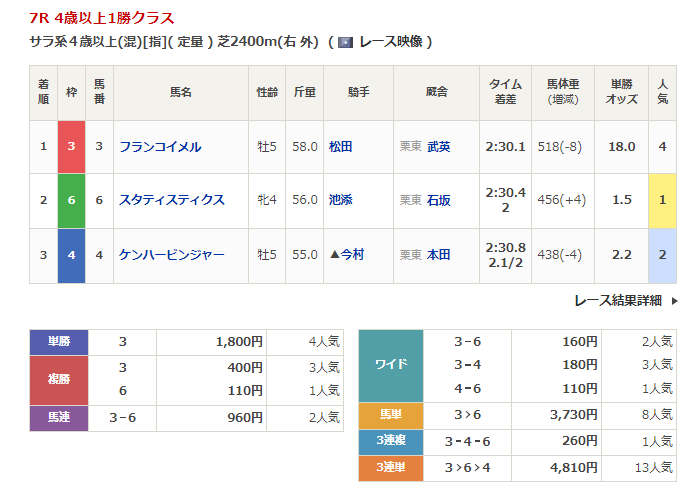Select the ワイド payout label
Screen dimensions: 698x491
click(x=391, y=365)
